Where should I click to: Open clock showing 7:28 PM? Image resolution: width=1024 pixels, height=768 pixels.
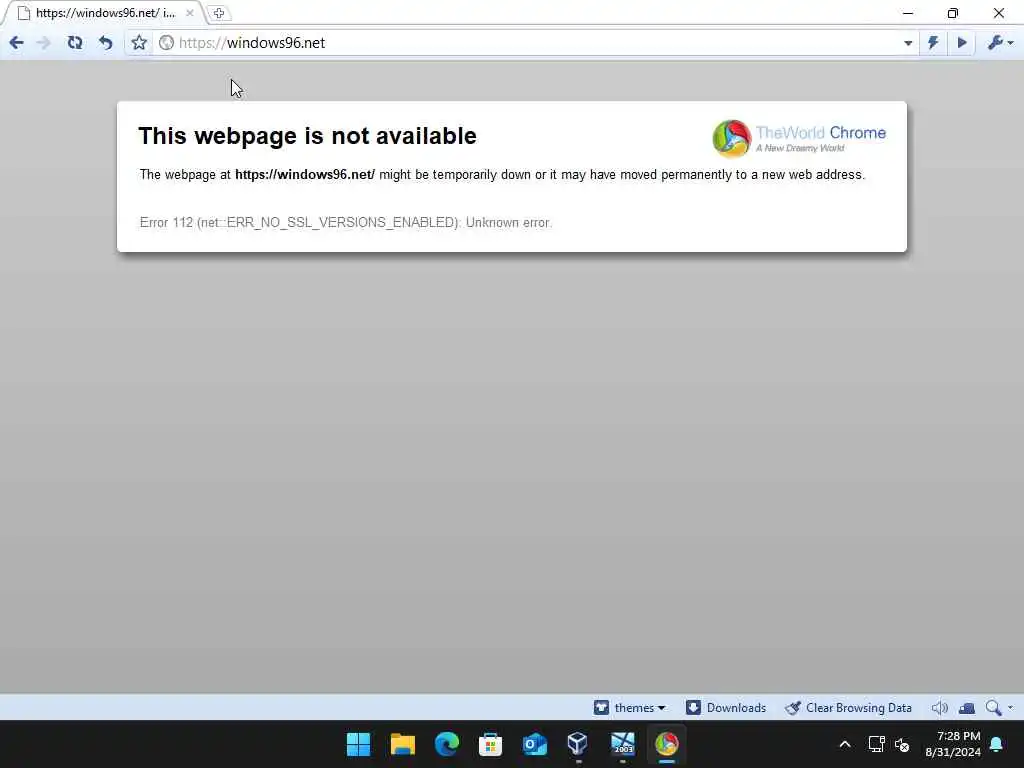coord(953,744)
